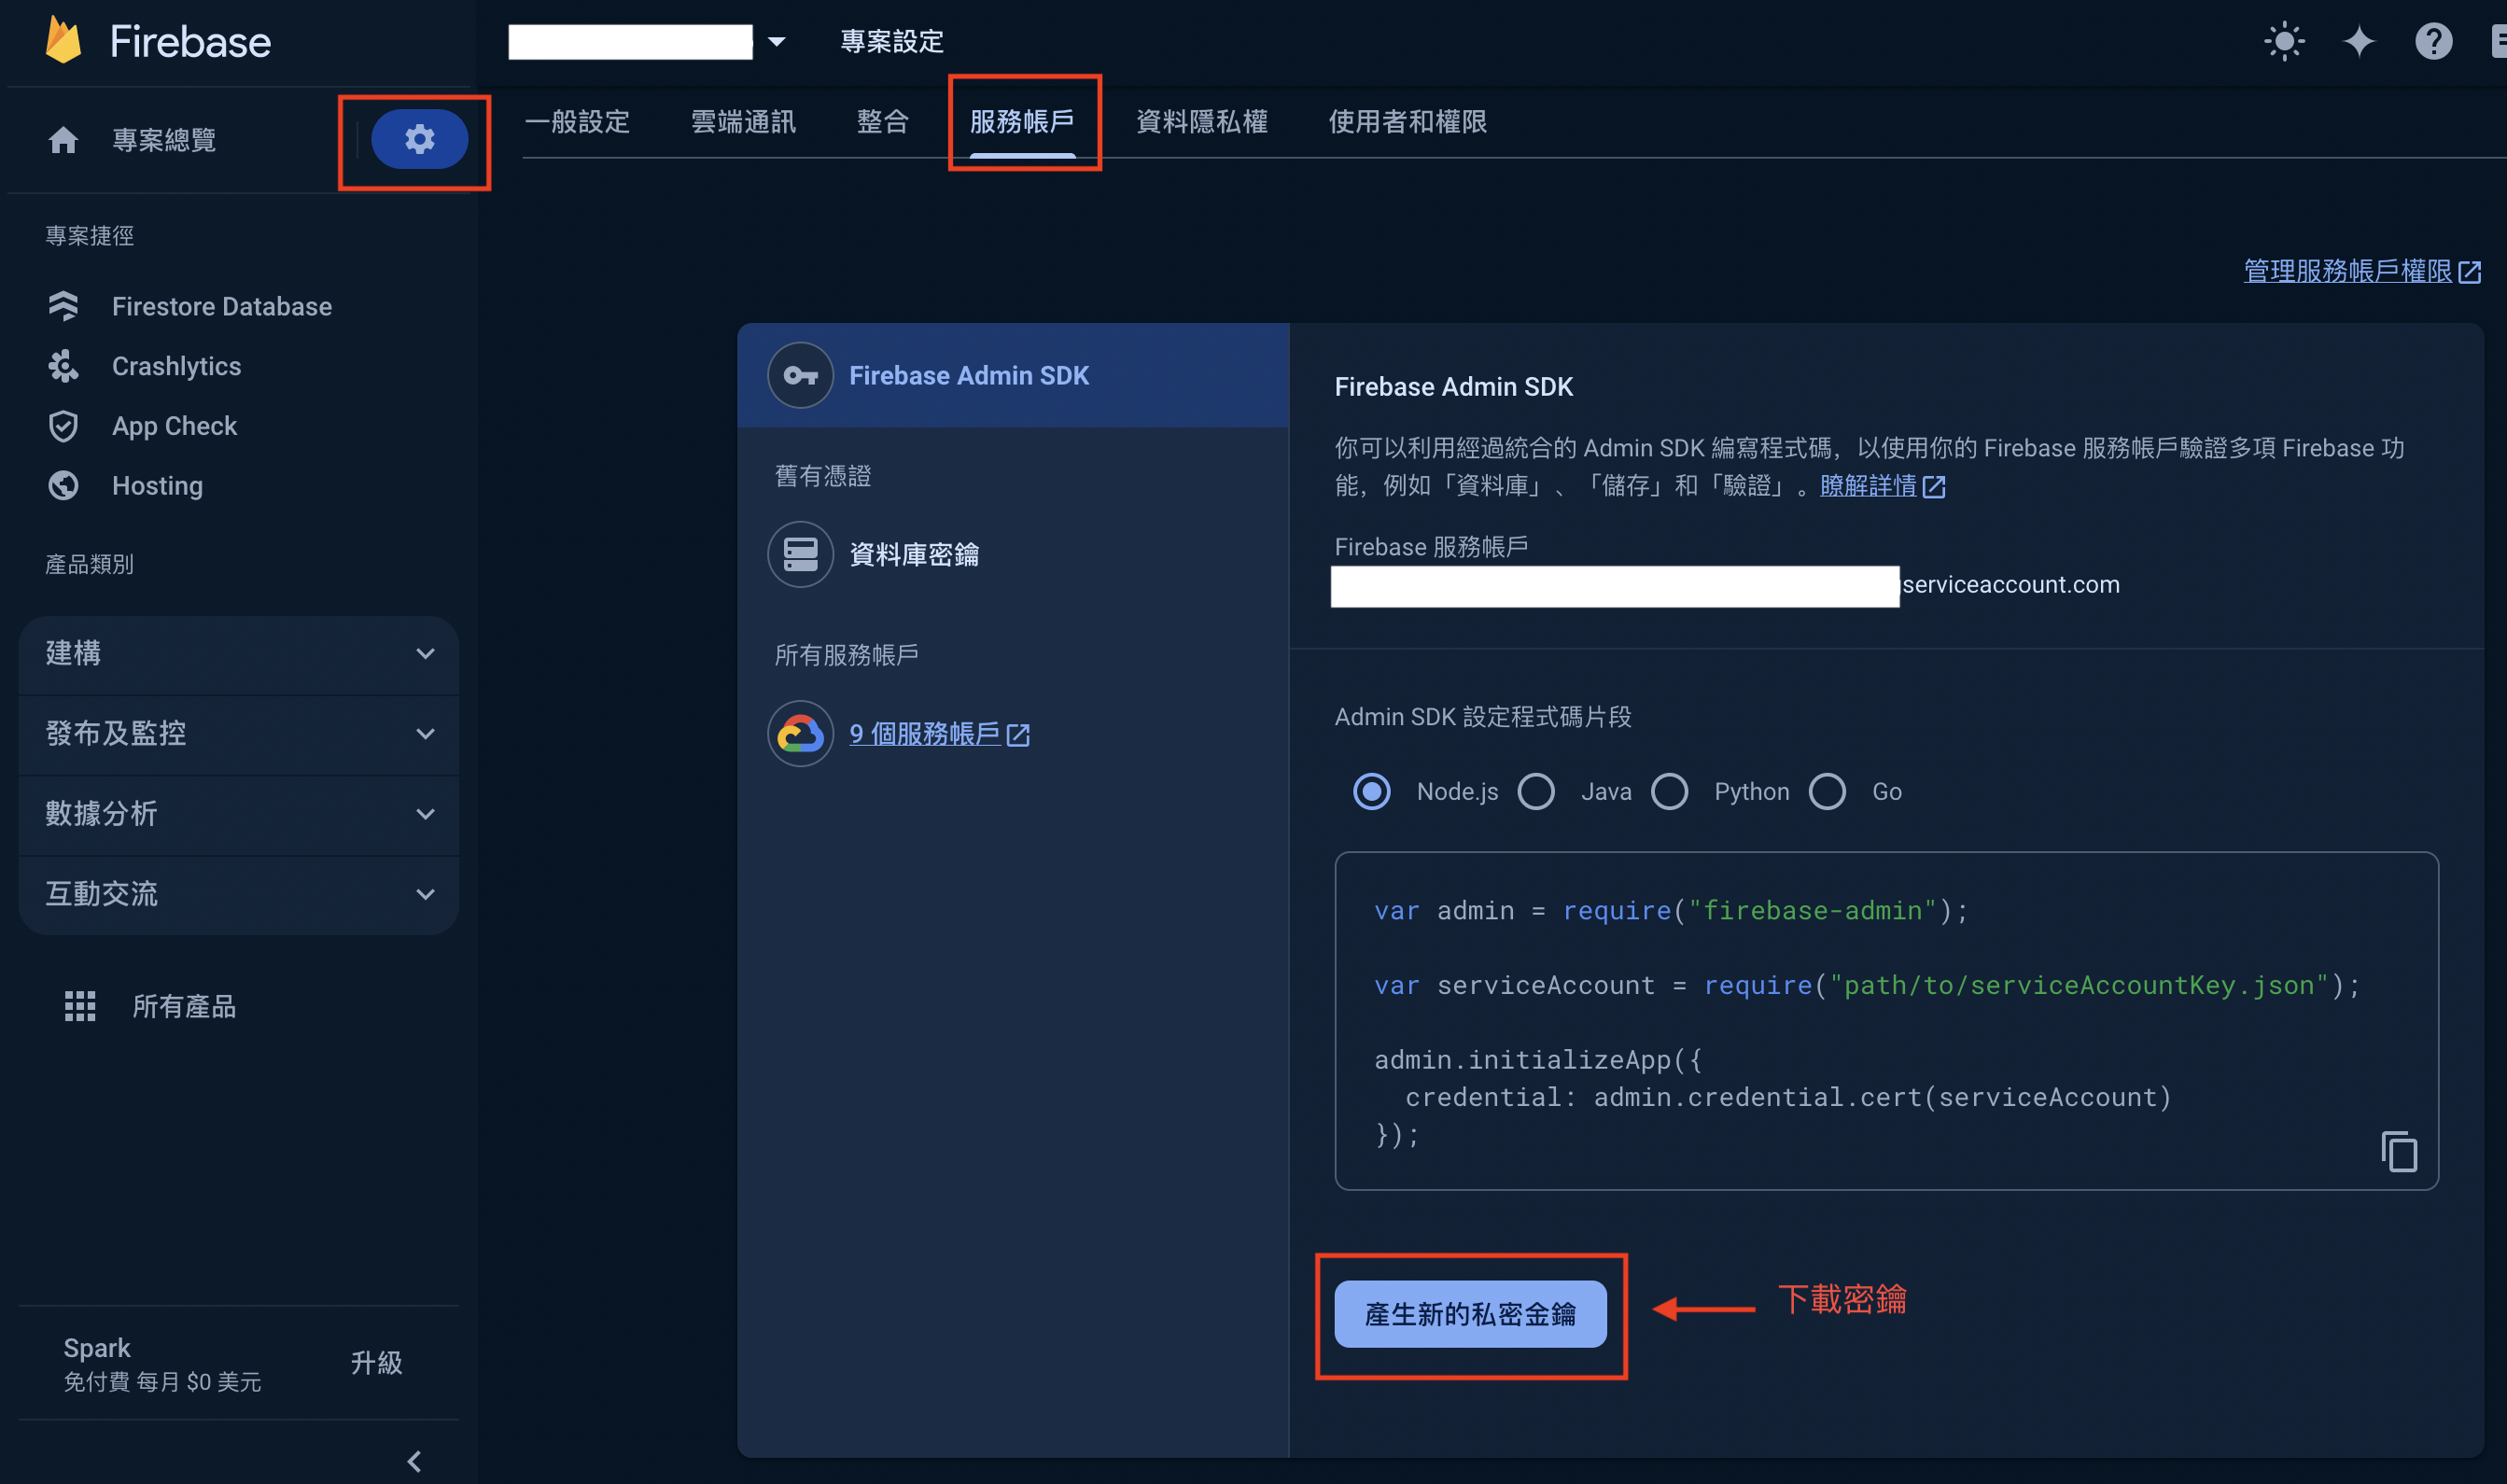
Task: Copy the Admin SDK code snippet
Action: pyautogui.click(x=2398, y=1151)
